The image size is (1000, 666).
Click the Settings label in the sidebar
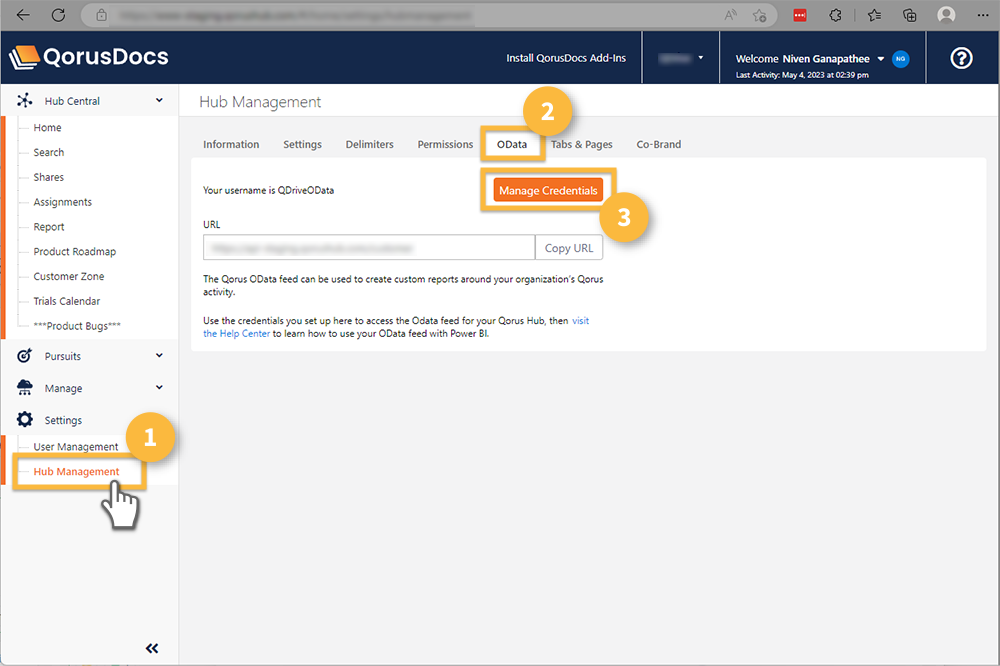coord(63,420)
